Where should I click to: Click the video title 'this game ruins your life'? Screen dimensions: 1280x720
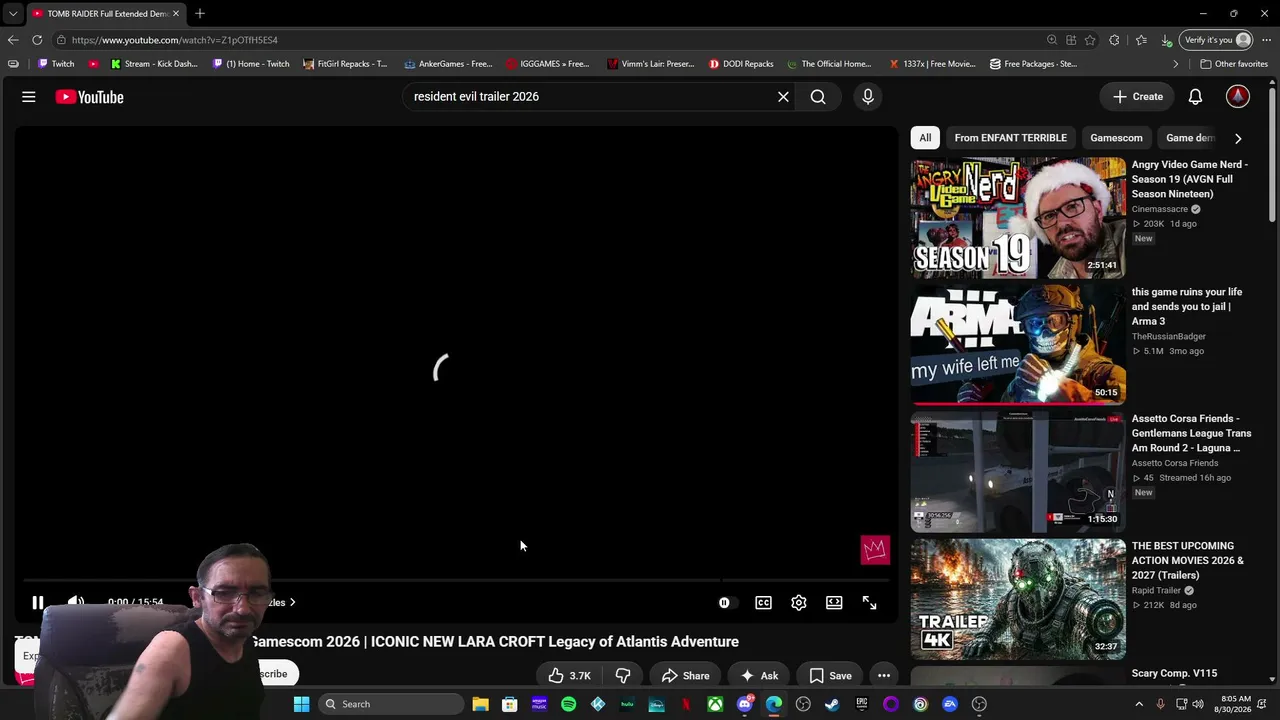pos(1187,306)
